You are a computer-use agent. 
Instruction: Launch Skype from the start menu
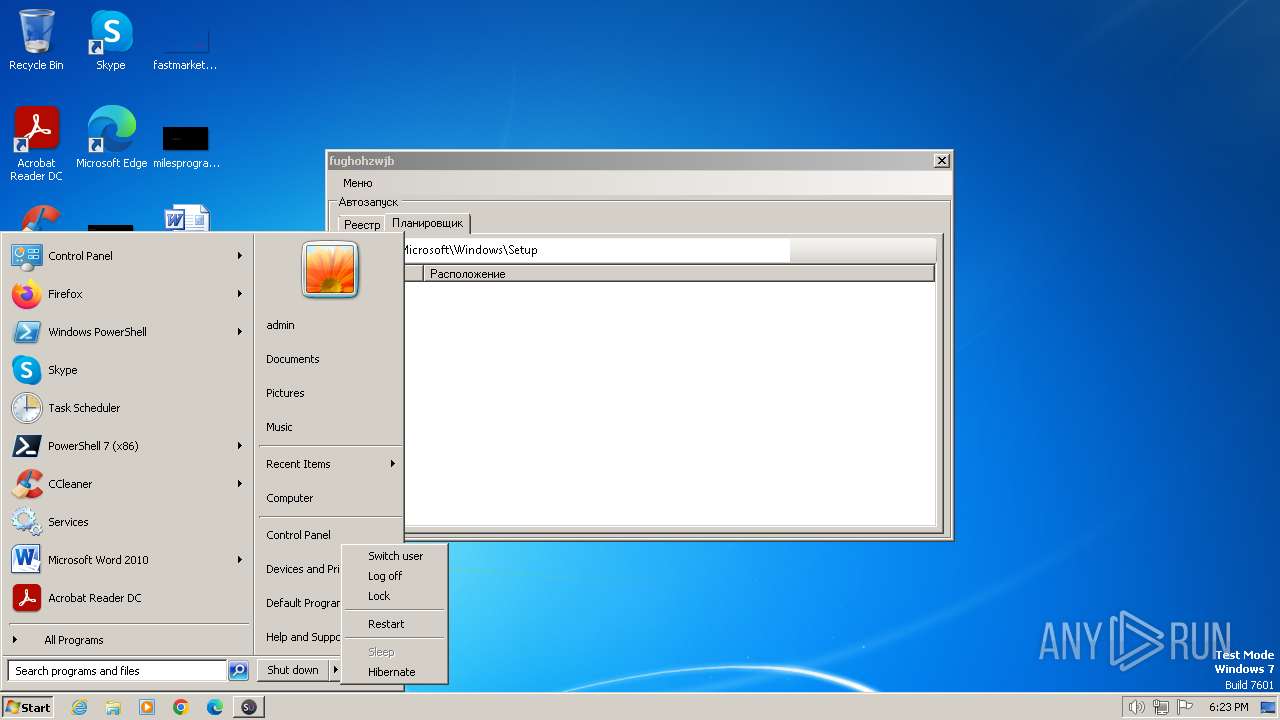tap(127, 370)
